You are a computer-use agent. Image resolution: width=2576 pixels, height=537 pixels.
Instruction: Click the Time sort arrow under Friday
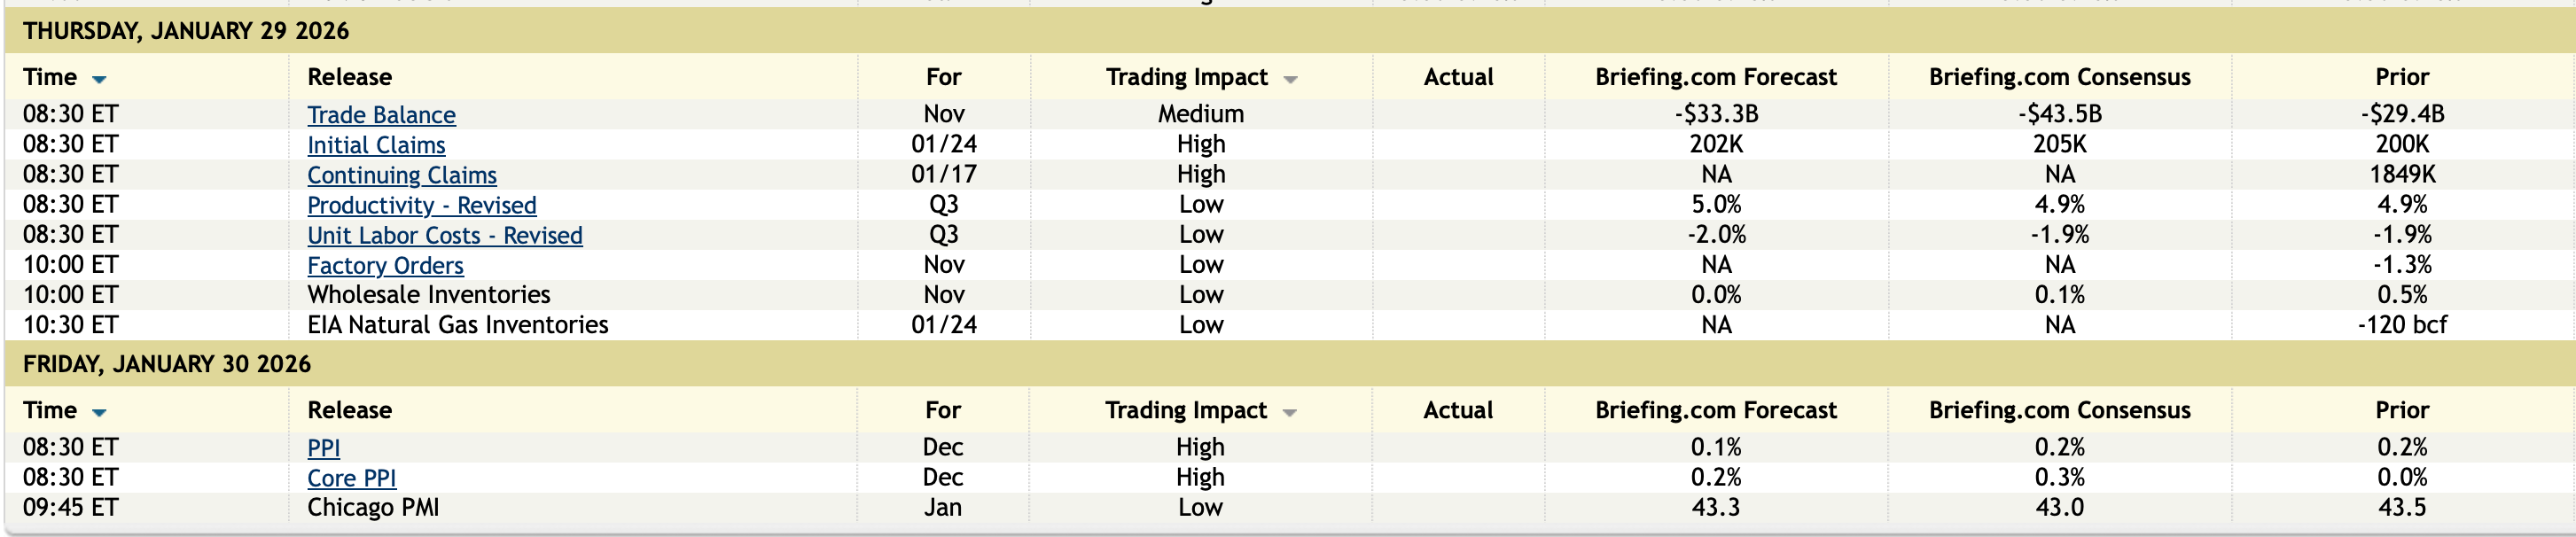pos(99,412)
